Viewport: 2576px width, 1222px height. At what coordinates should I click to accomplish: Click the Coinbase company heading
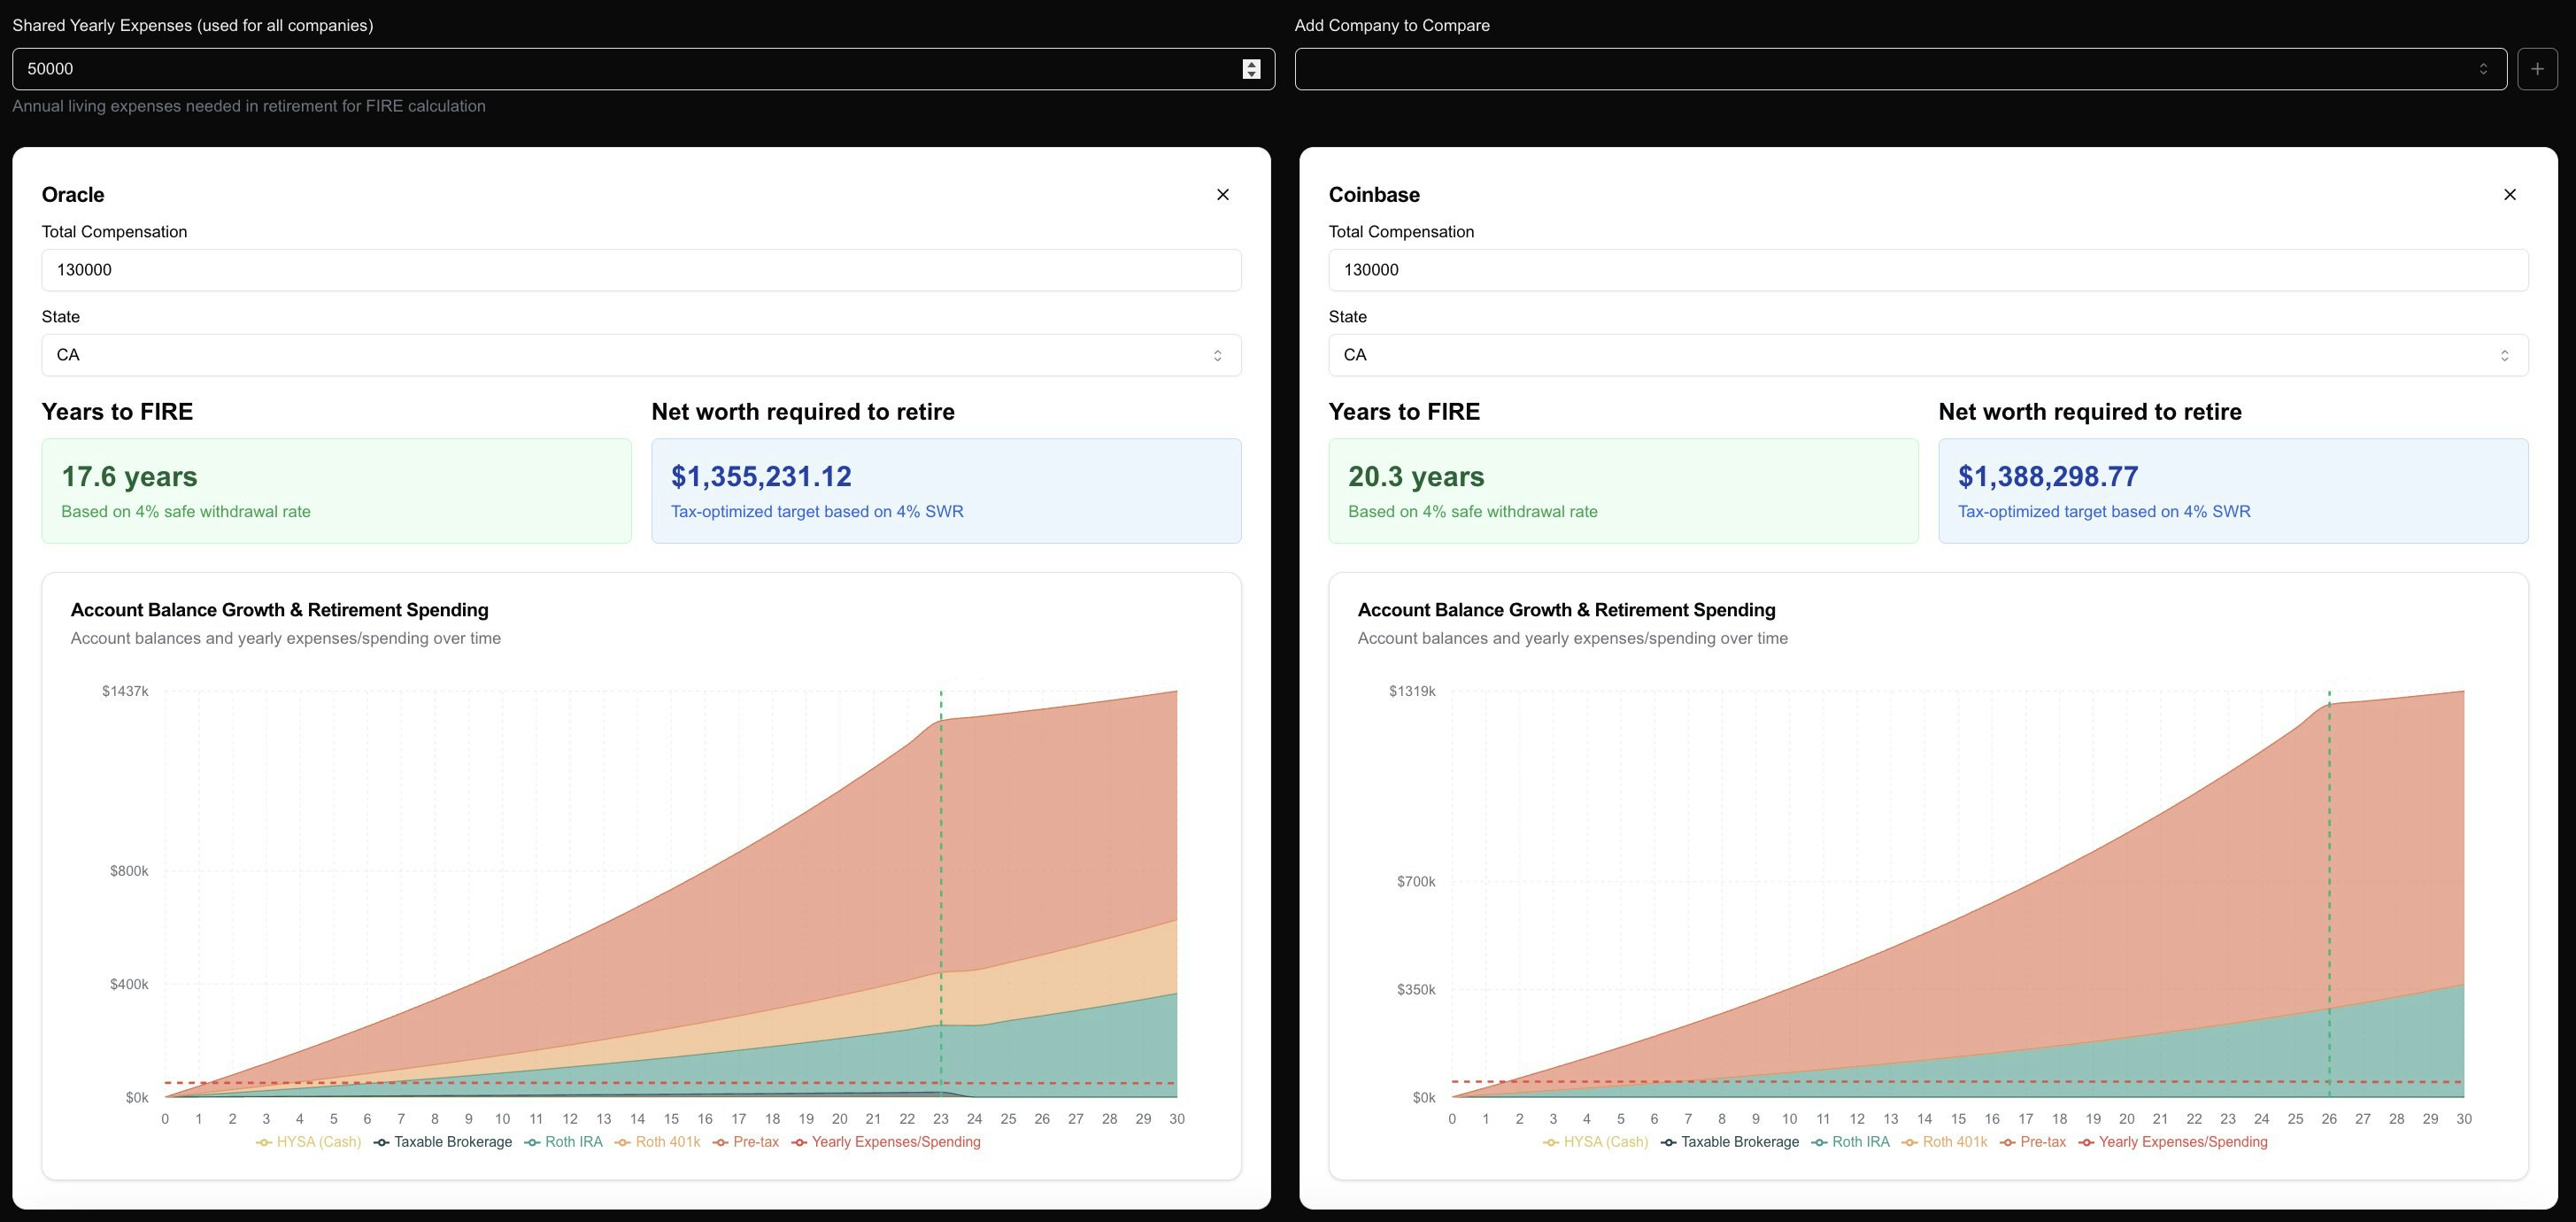1374,195
